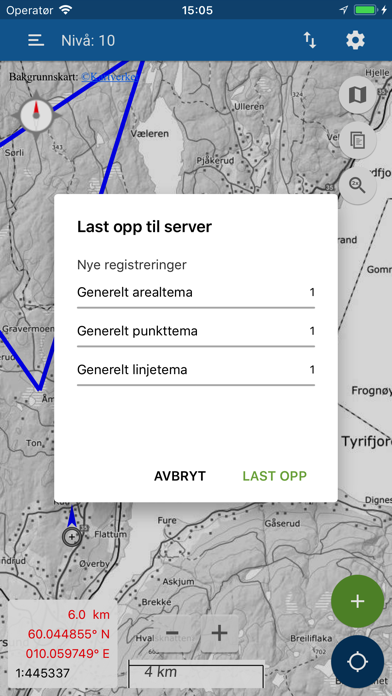Image resolution: width=392 pixels, height=696 pixels.
Task: Zoom out with the minus button
Action: [172, 633]
